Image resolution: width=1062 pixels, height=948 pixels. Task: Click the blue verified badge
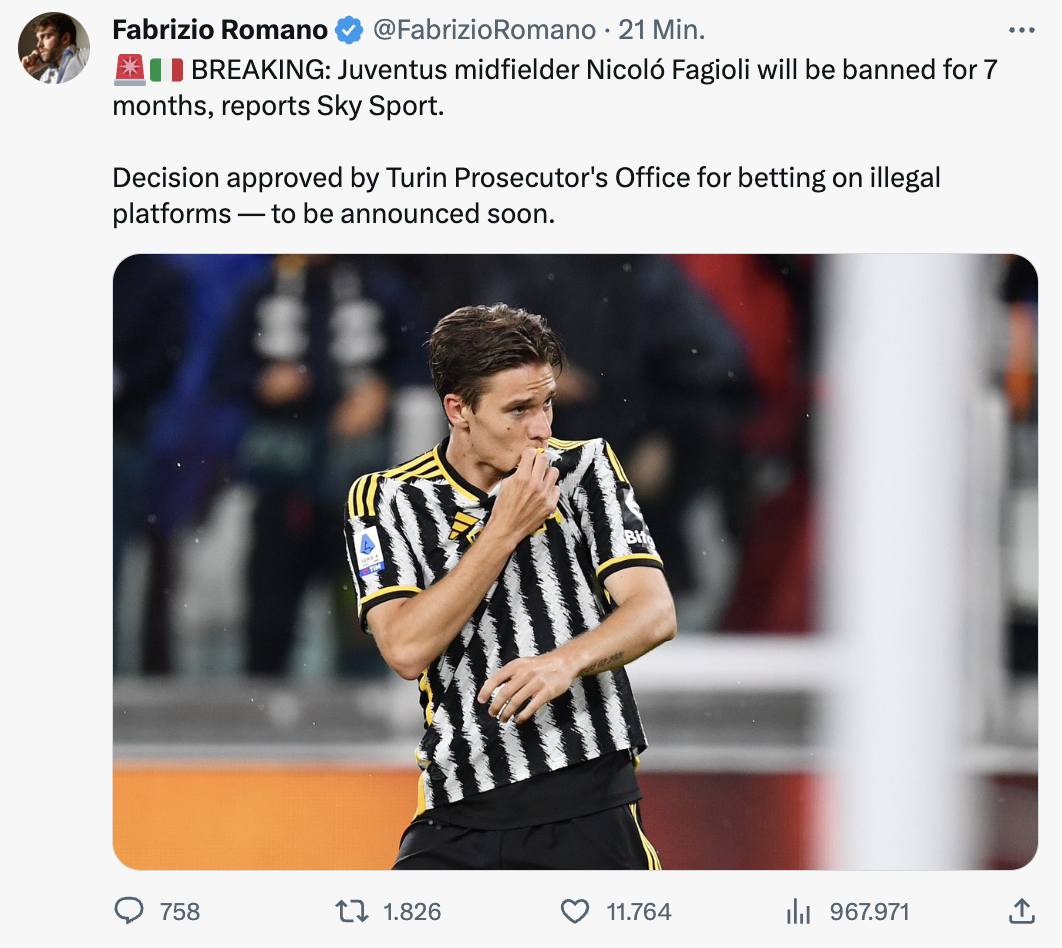click(349, 31)
